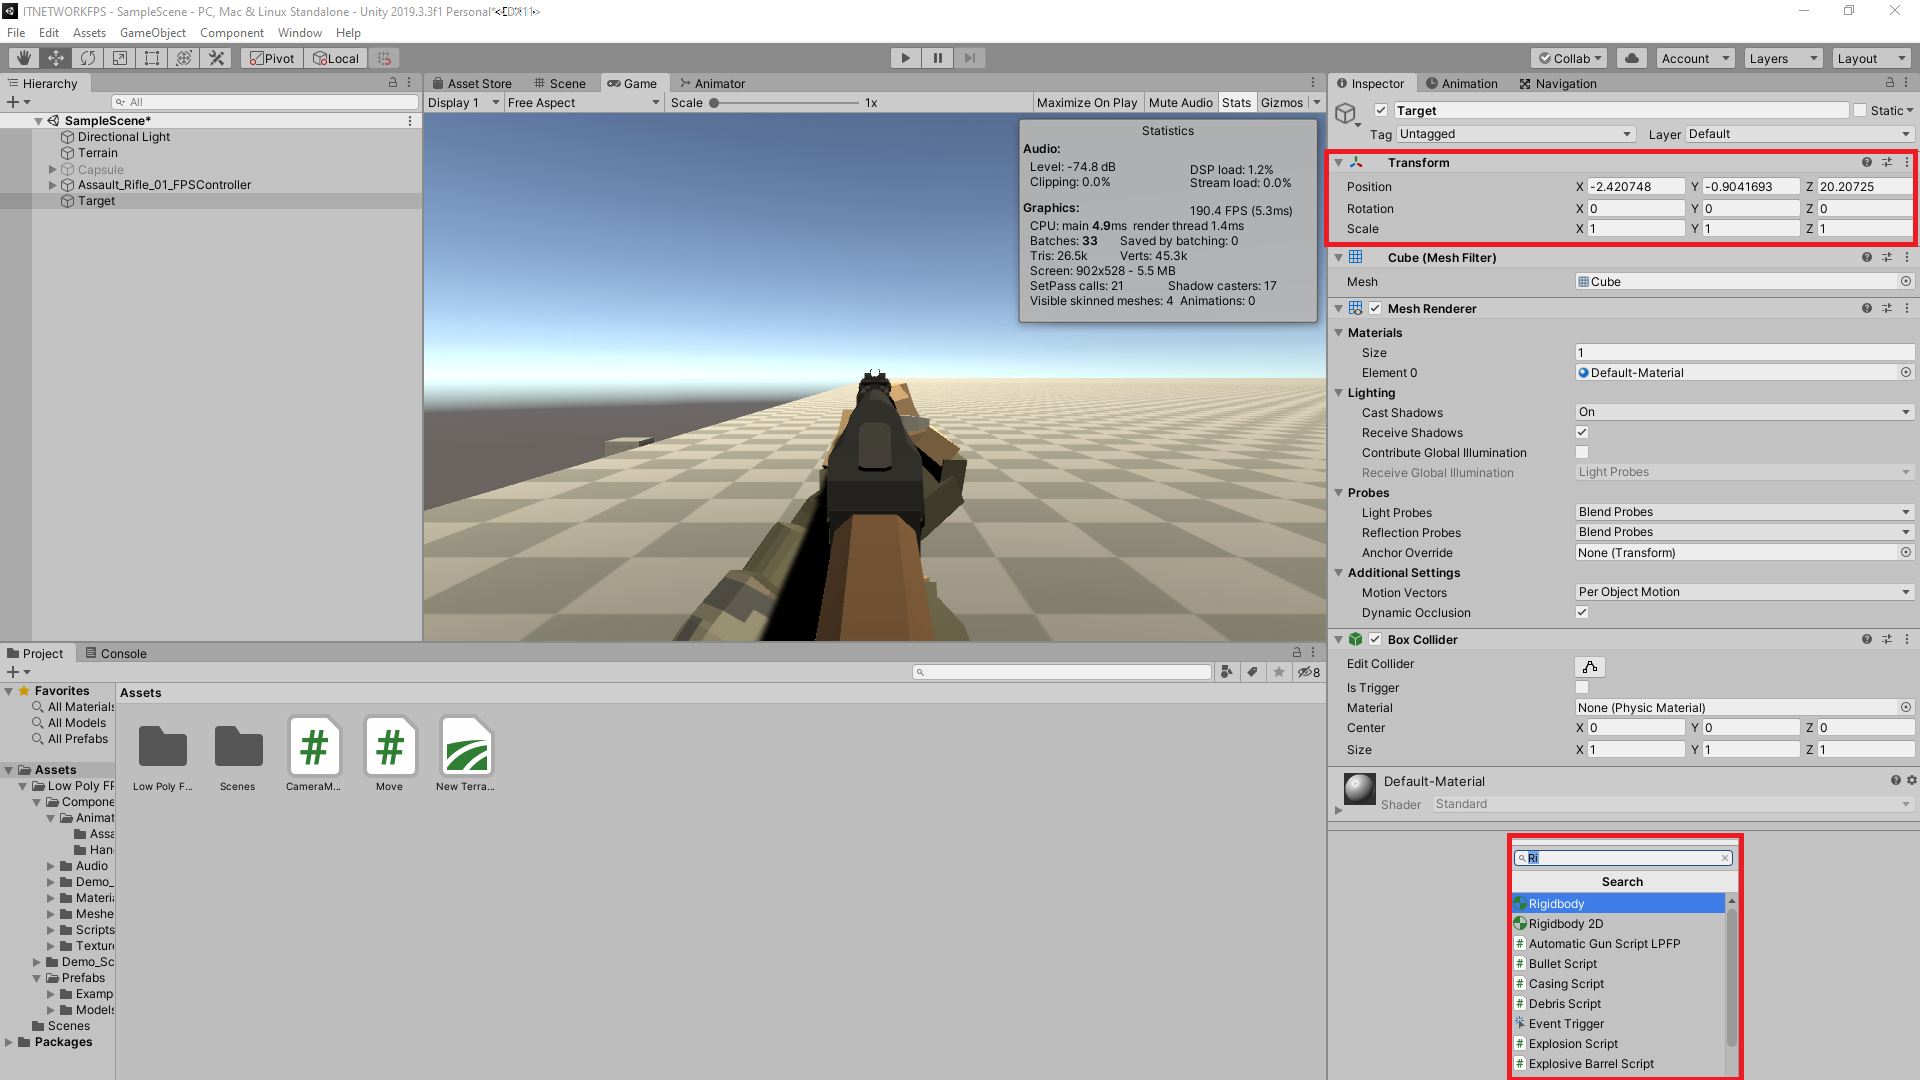The image size is (1920, 1080).
Task: Open the GameObject menu
Action: [x=152, y=32]
